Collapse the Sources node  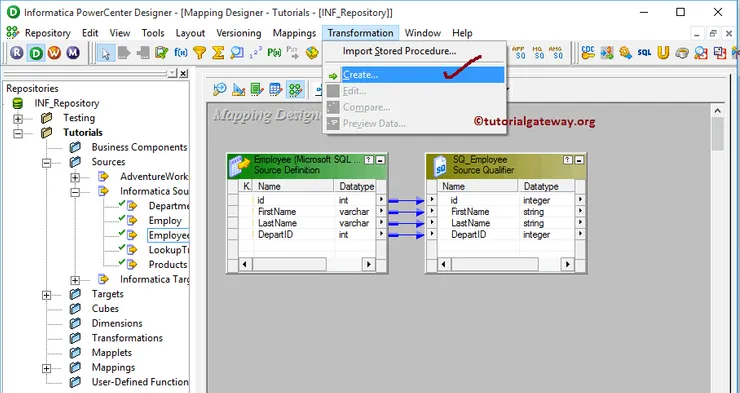pyautogui.click(x=46, y=163)
